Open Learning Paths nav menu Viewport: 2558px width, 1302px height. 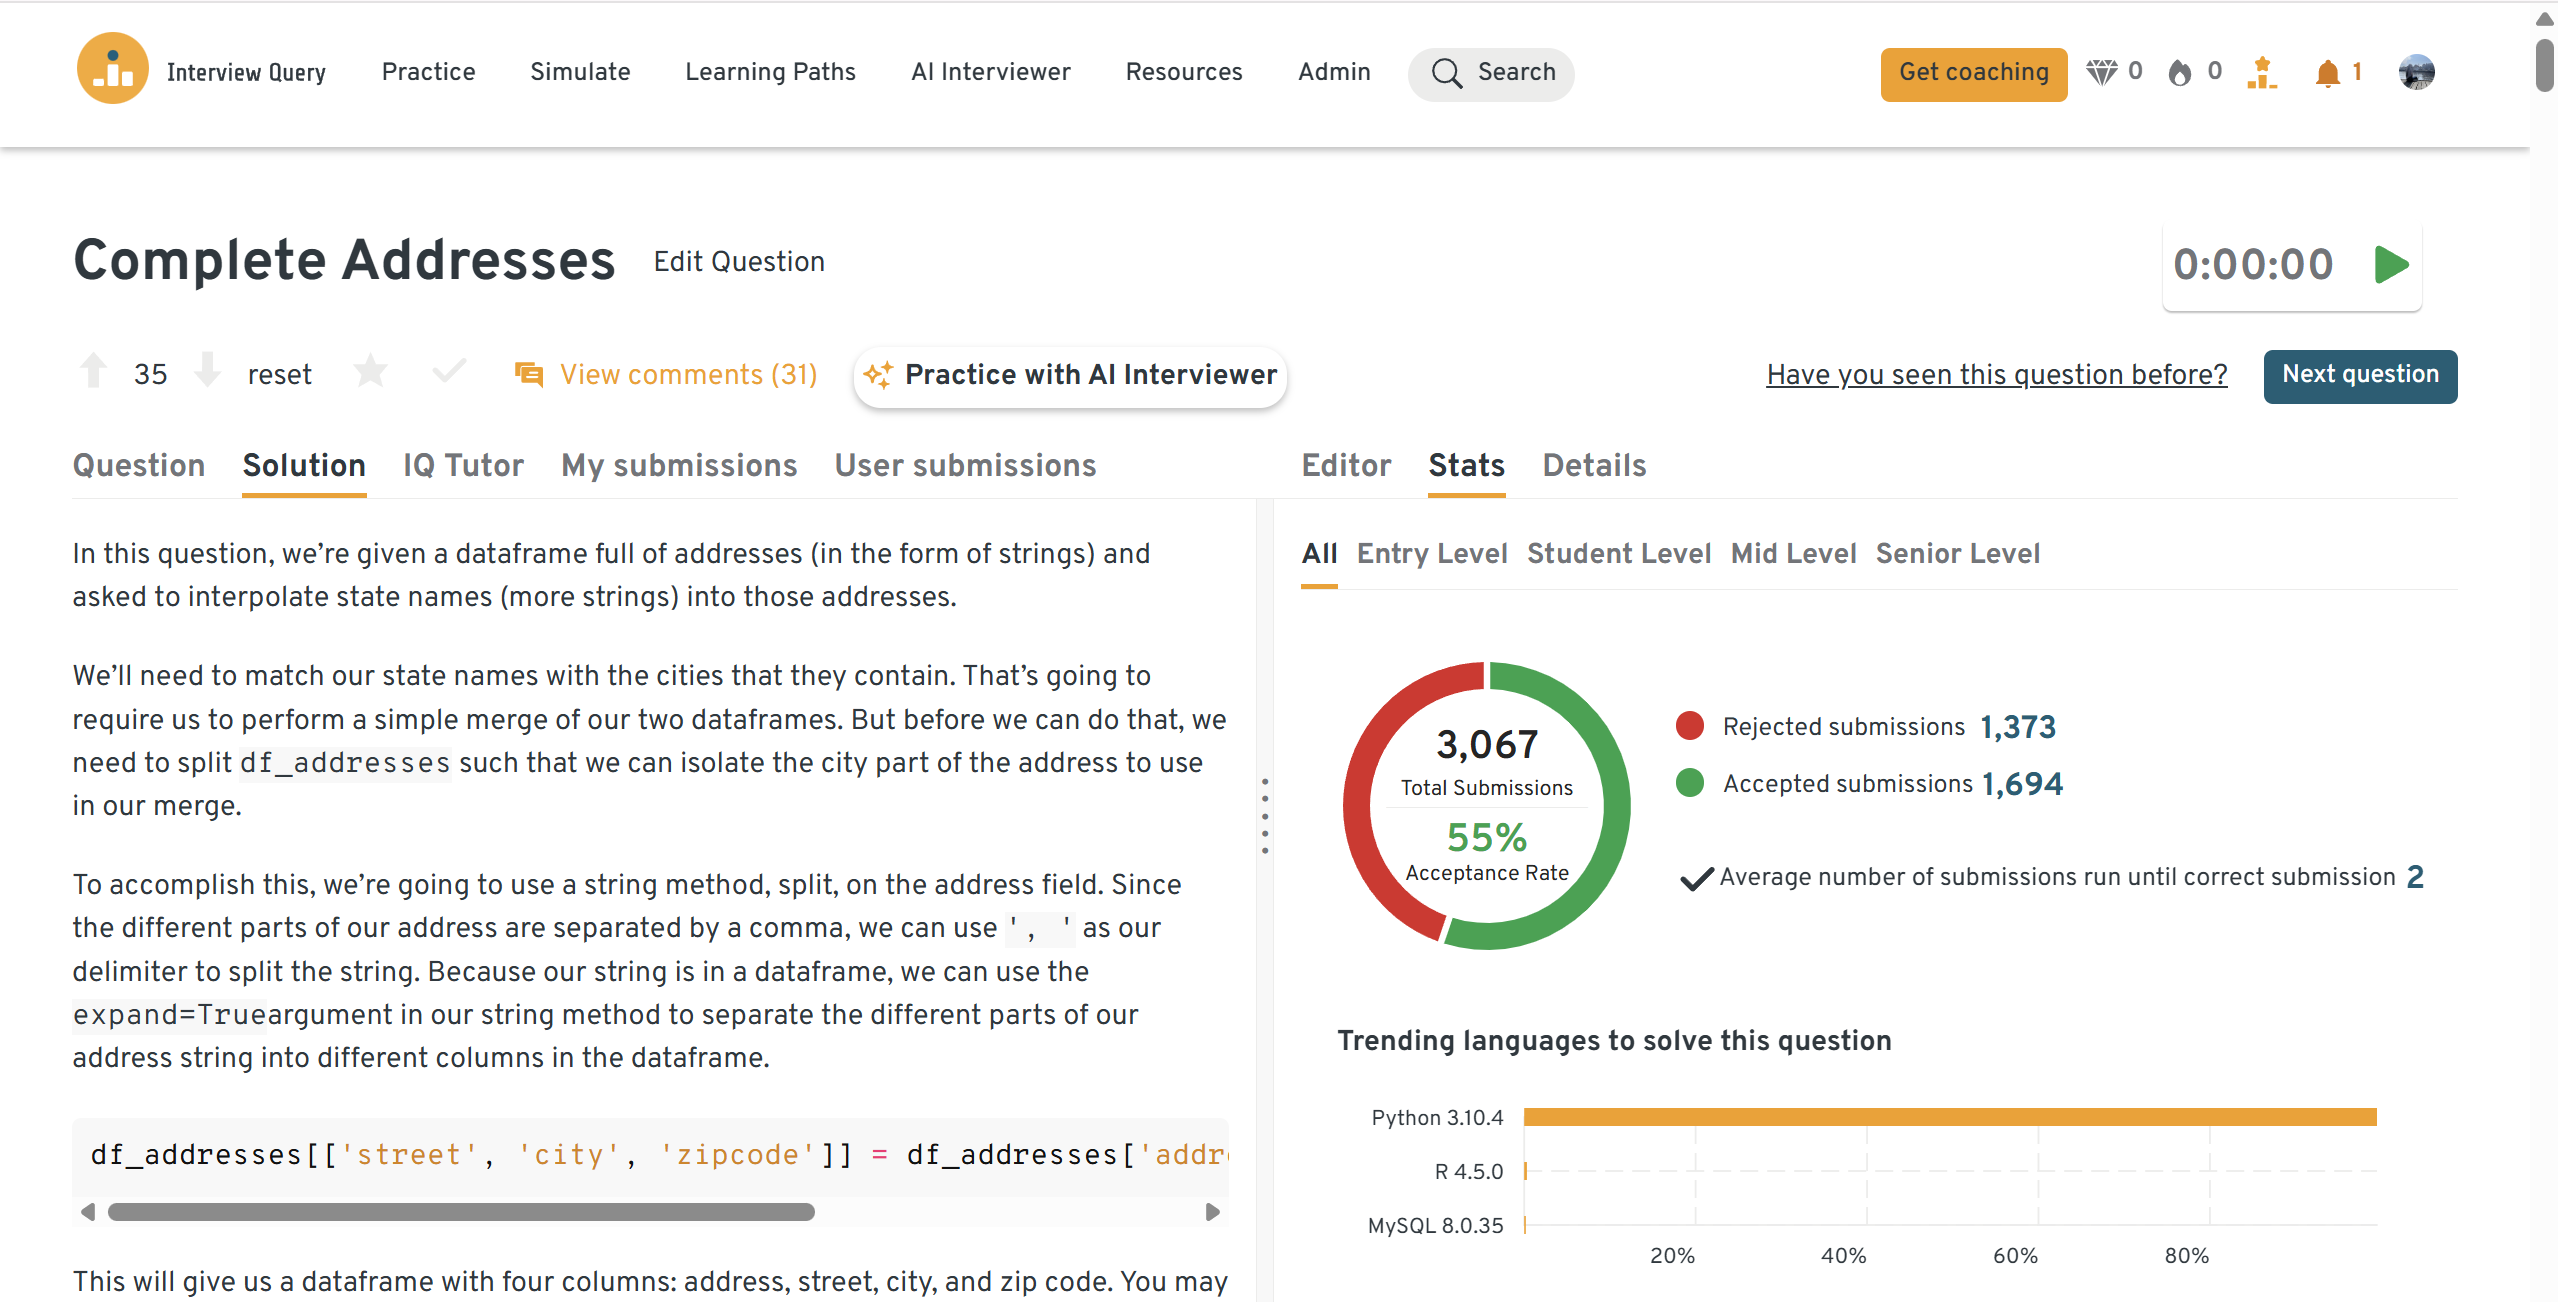pos(770,72)
